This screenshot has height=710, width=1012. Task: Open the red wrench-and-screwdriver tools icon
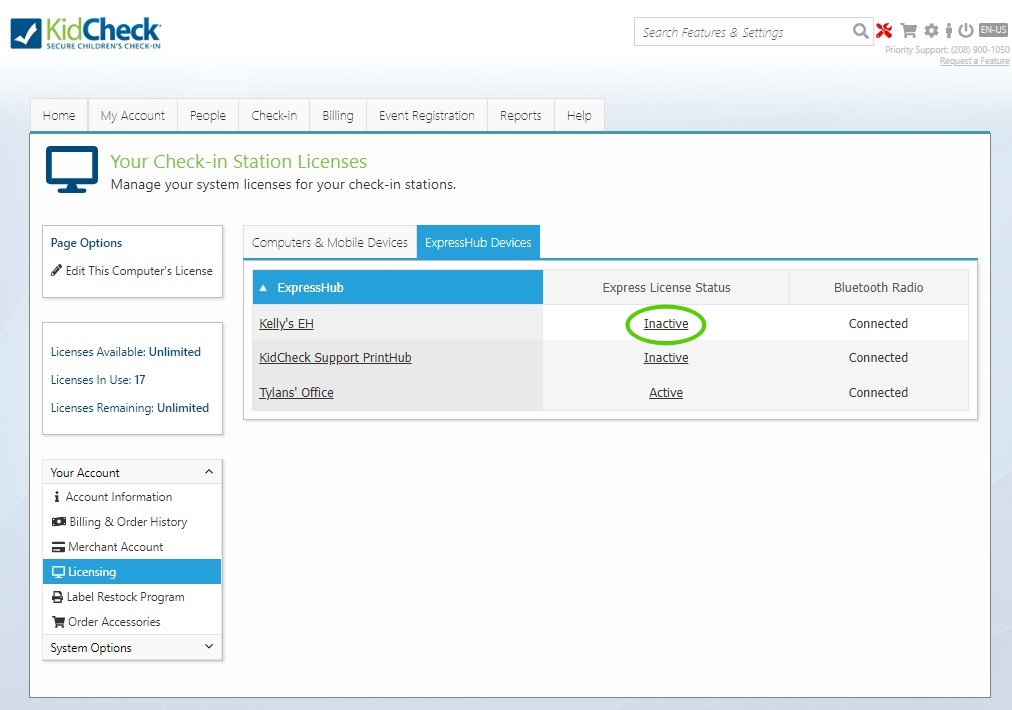tap(884, 30)
